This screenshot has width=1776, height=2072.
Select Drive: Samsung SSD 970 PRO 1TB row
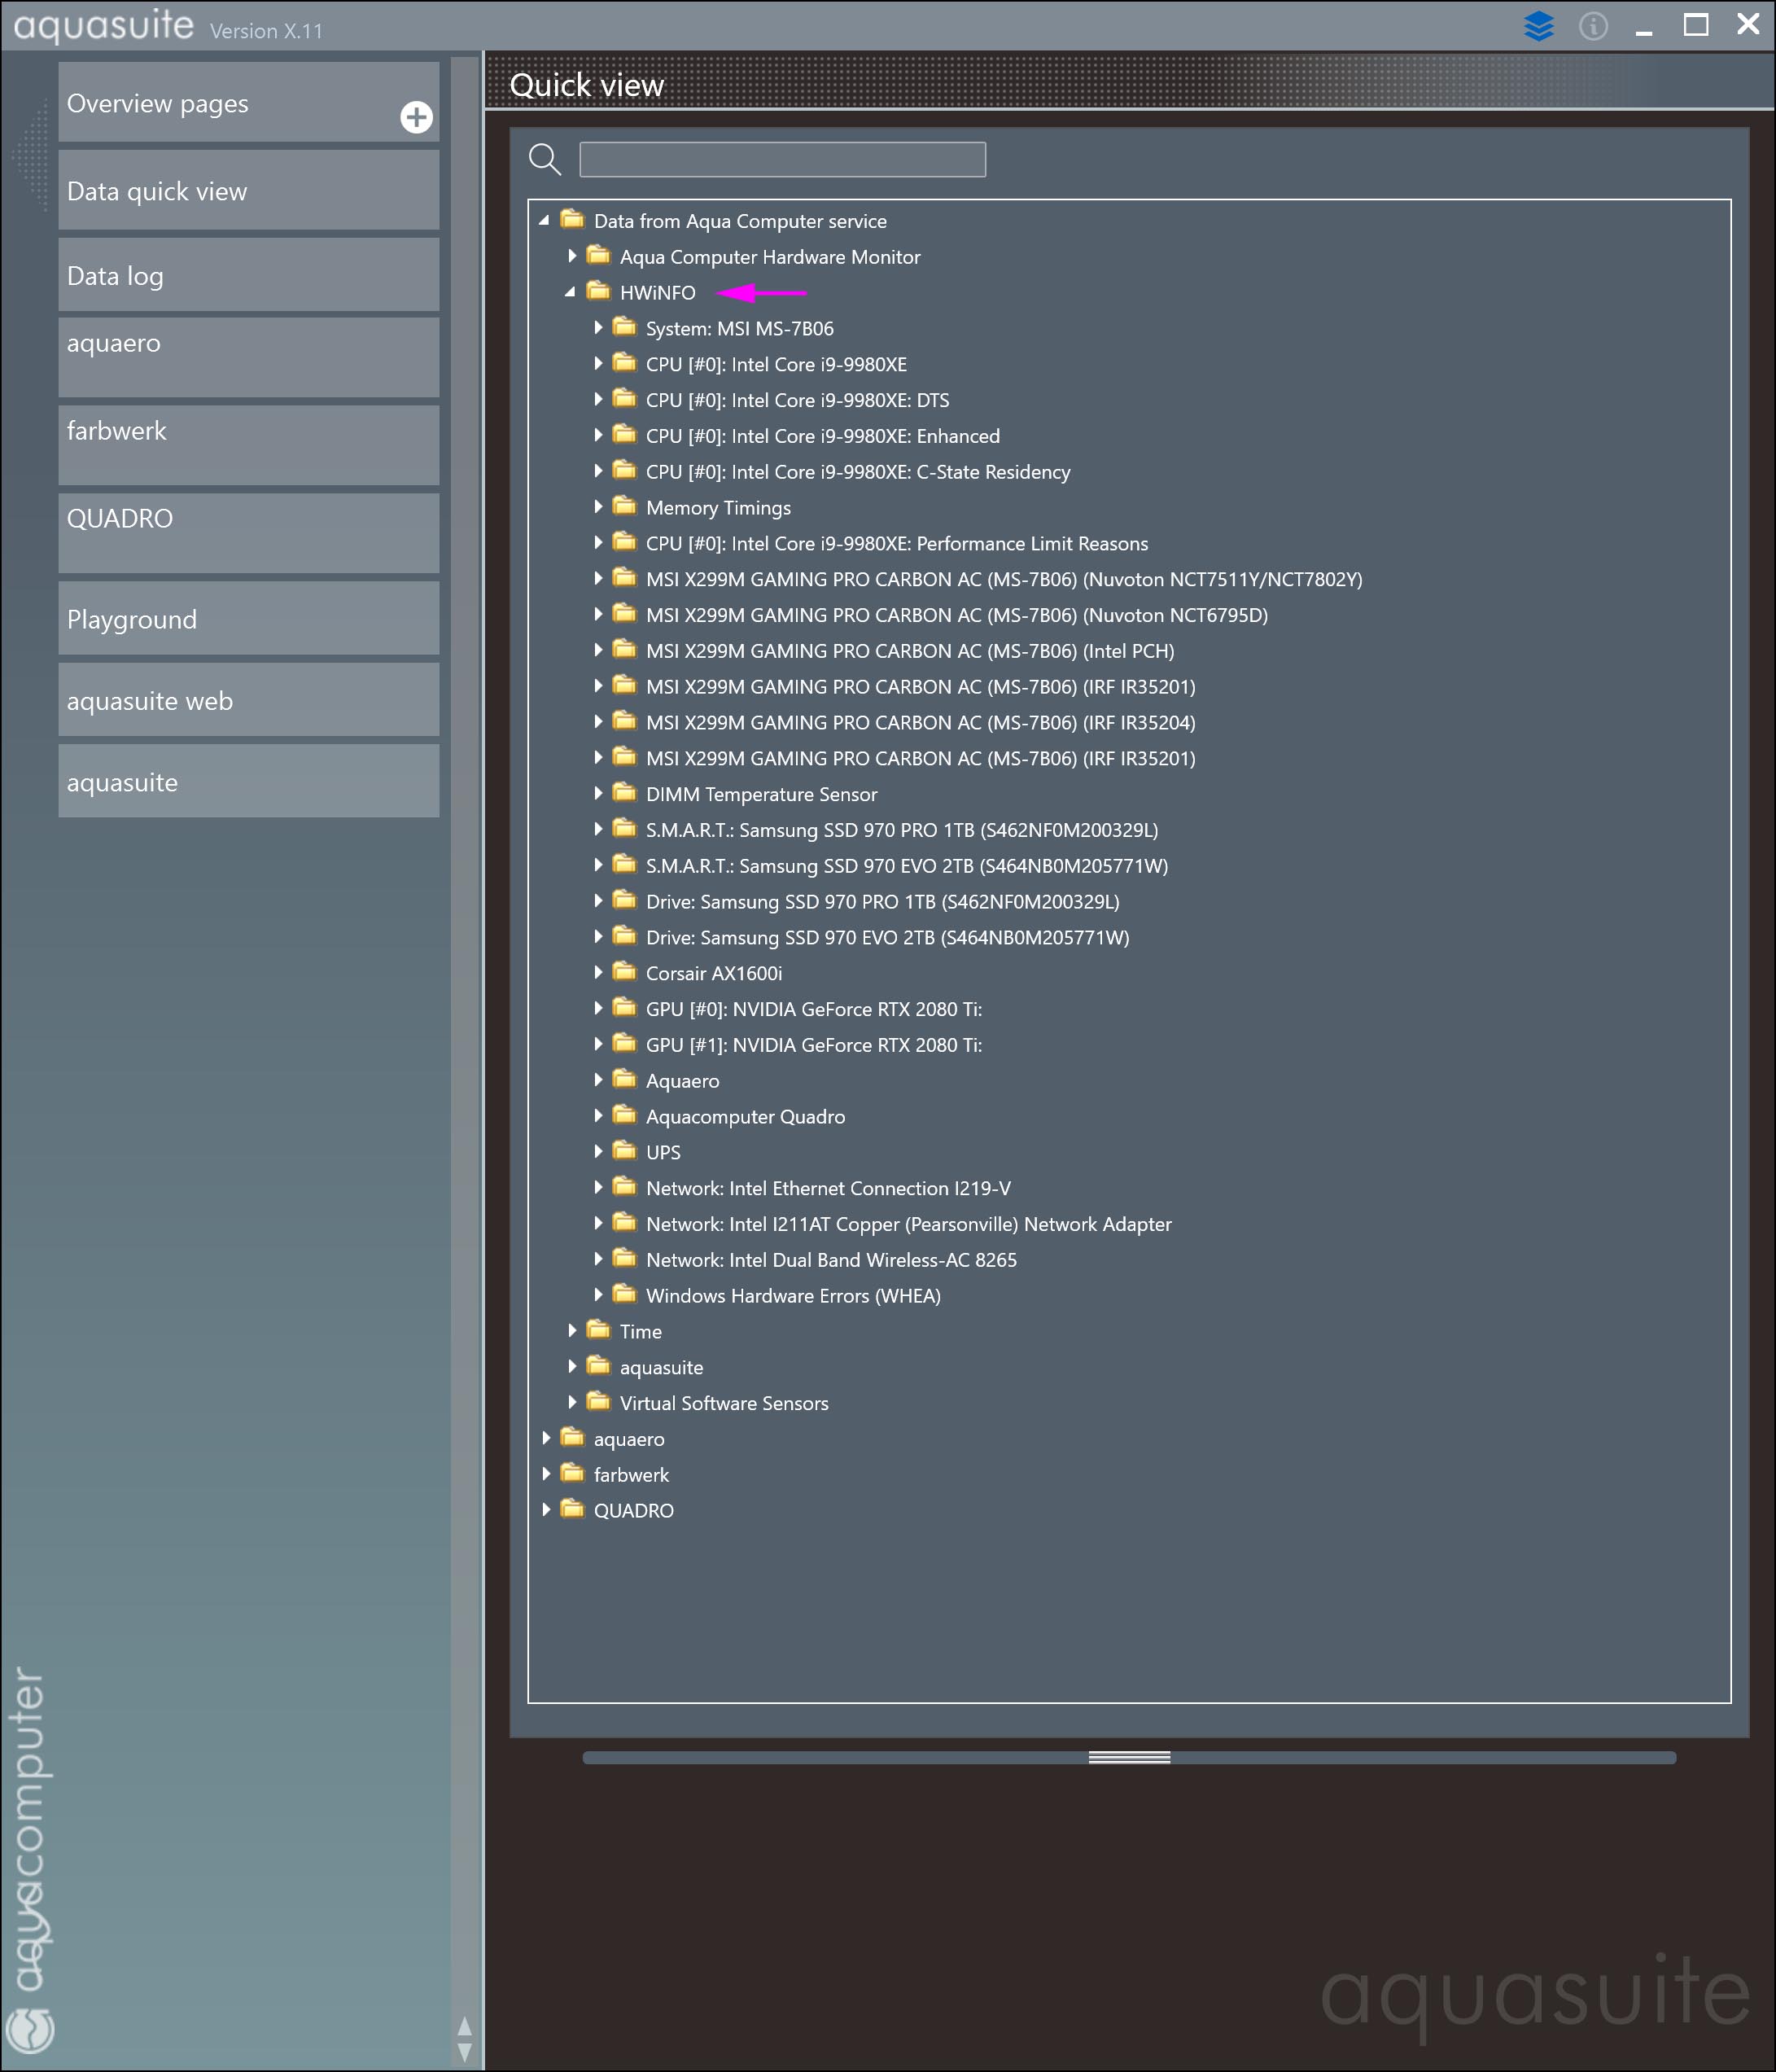click(x=882, y=902)
